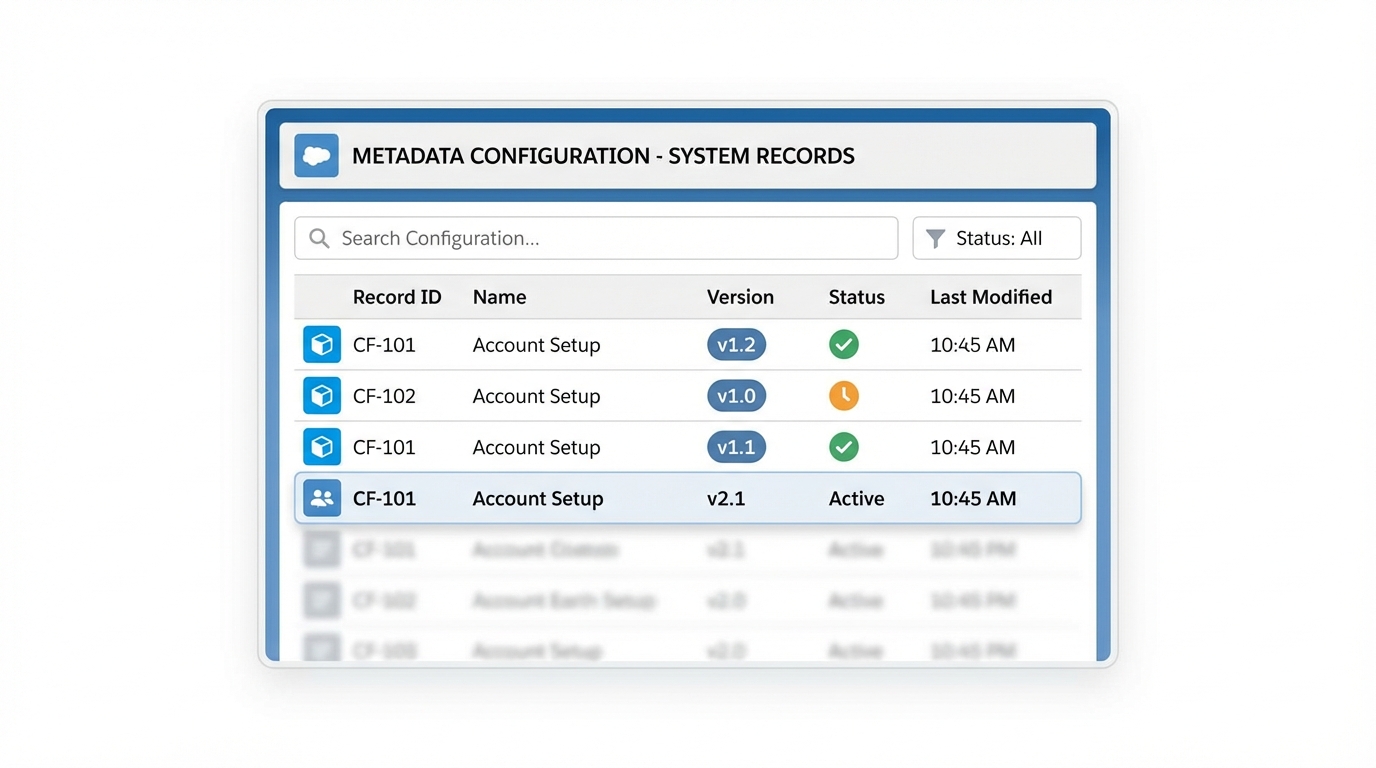
Task: Select the Name column header
Action: [x=499, y=297]
